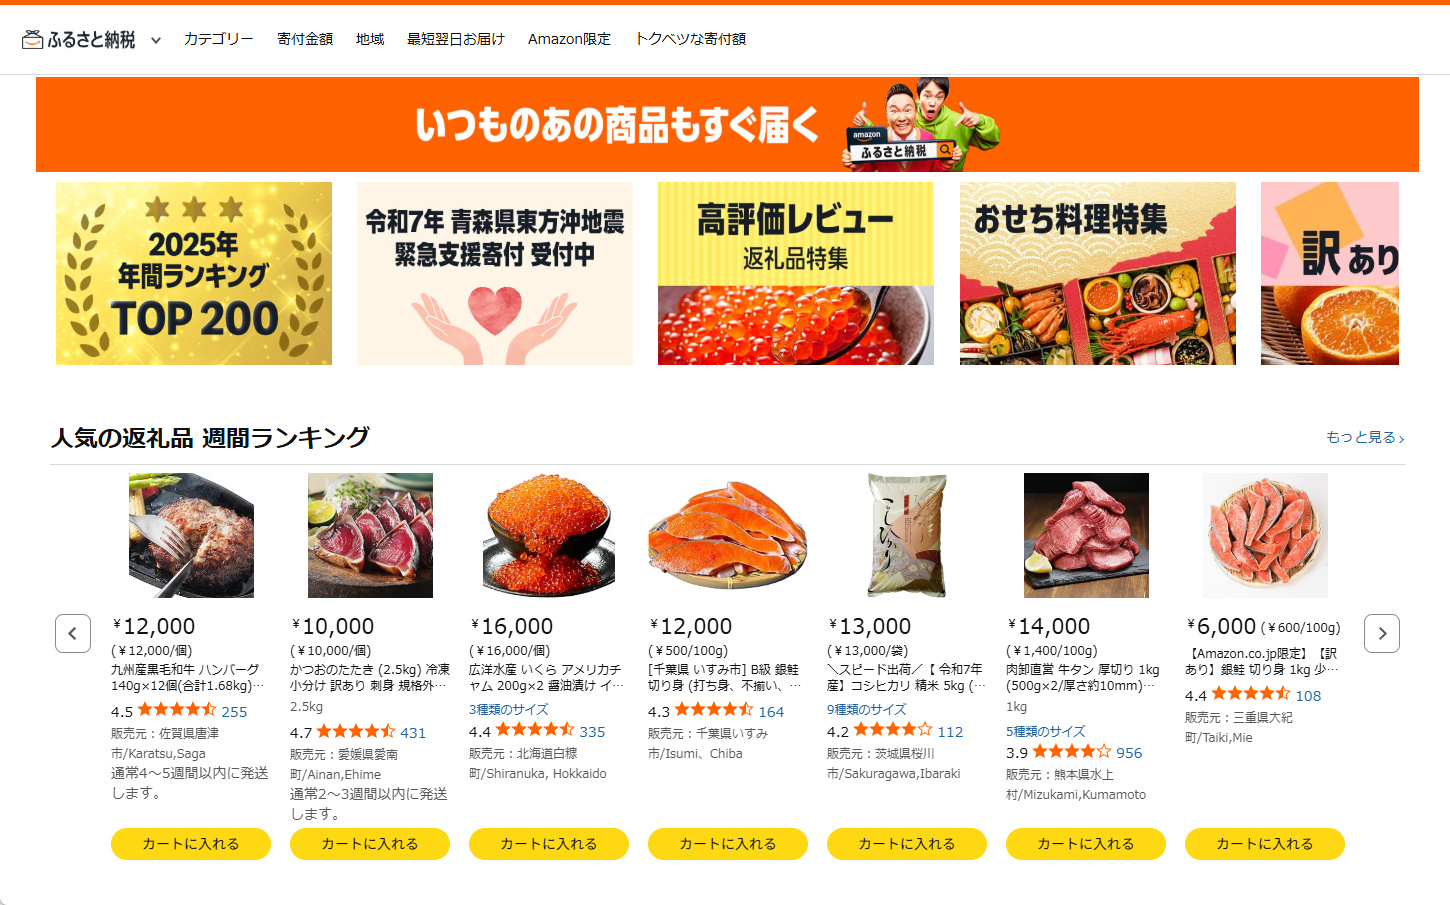The height and width of the screenshot is (905, 1450).
Task: Open Amazon限定 navigation link
Action: click(569, 39)
